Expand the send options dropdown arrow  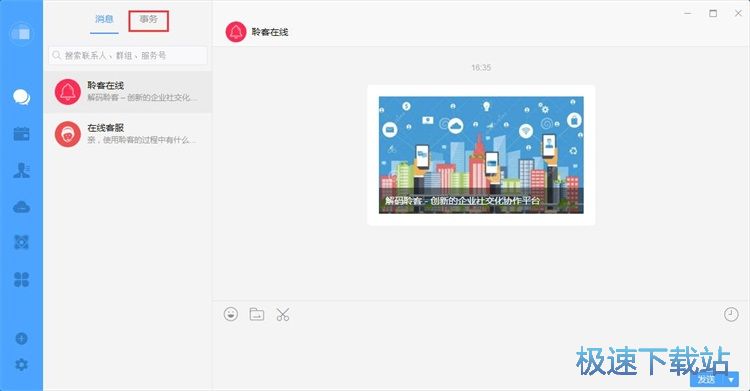tap(731, 380)
